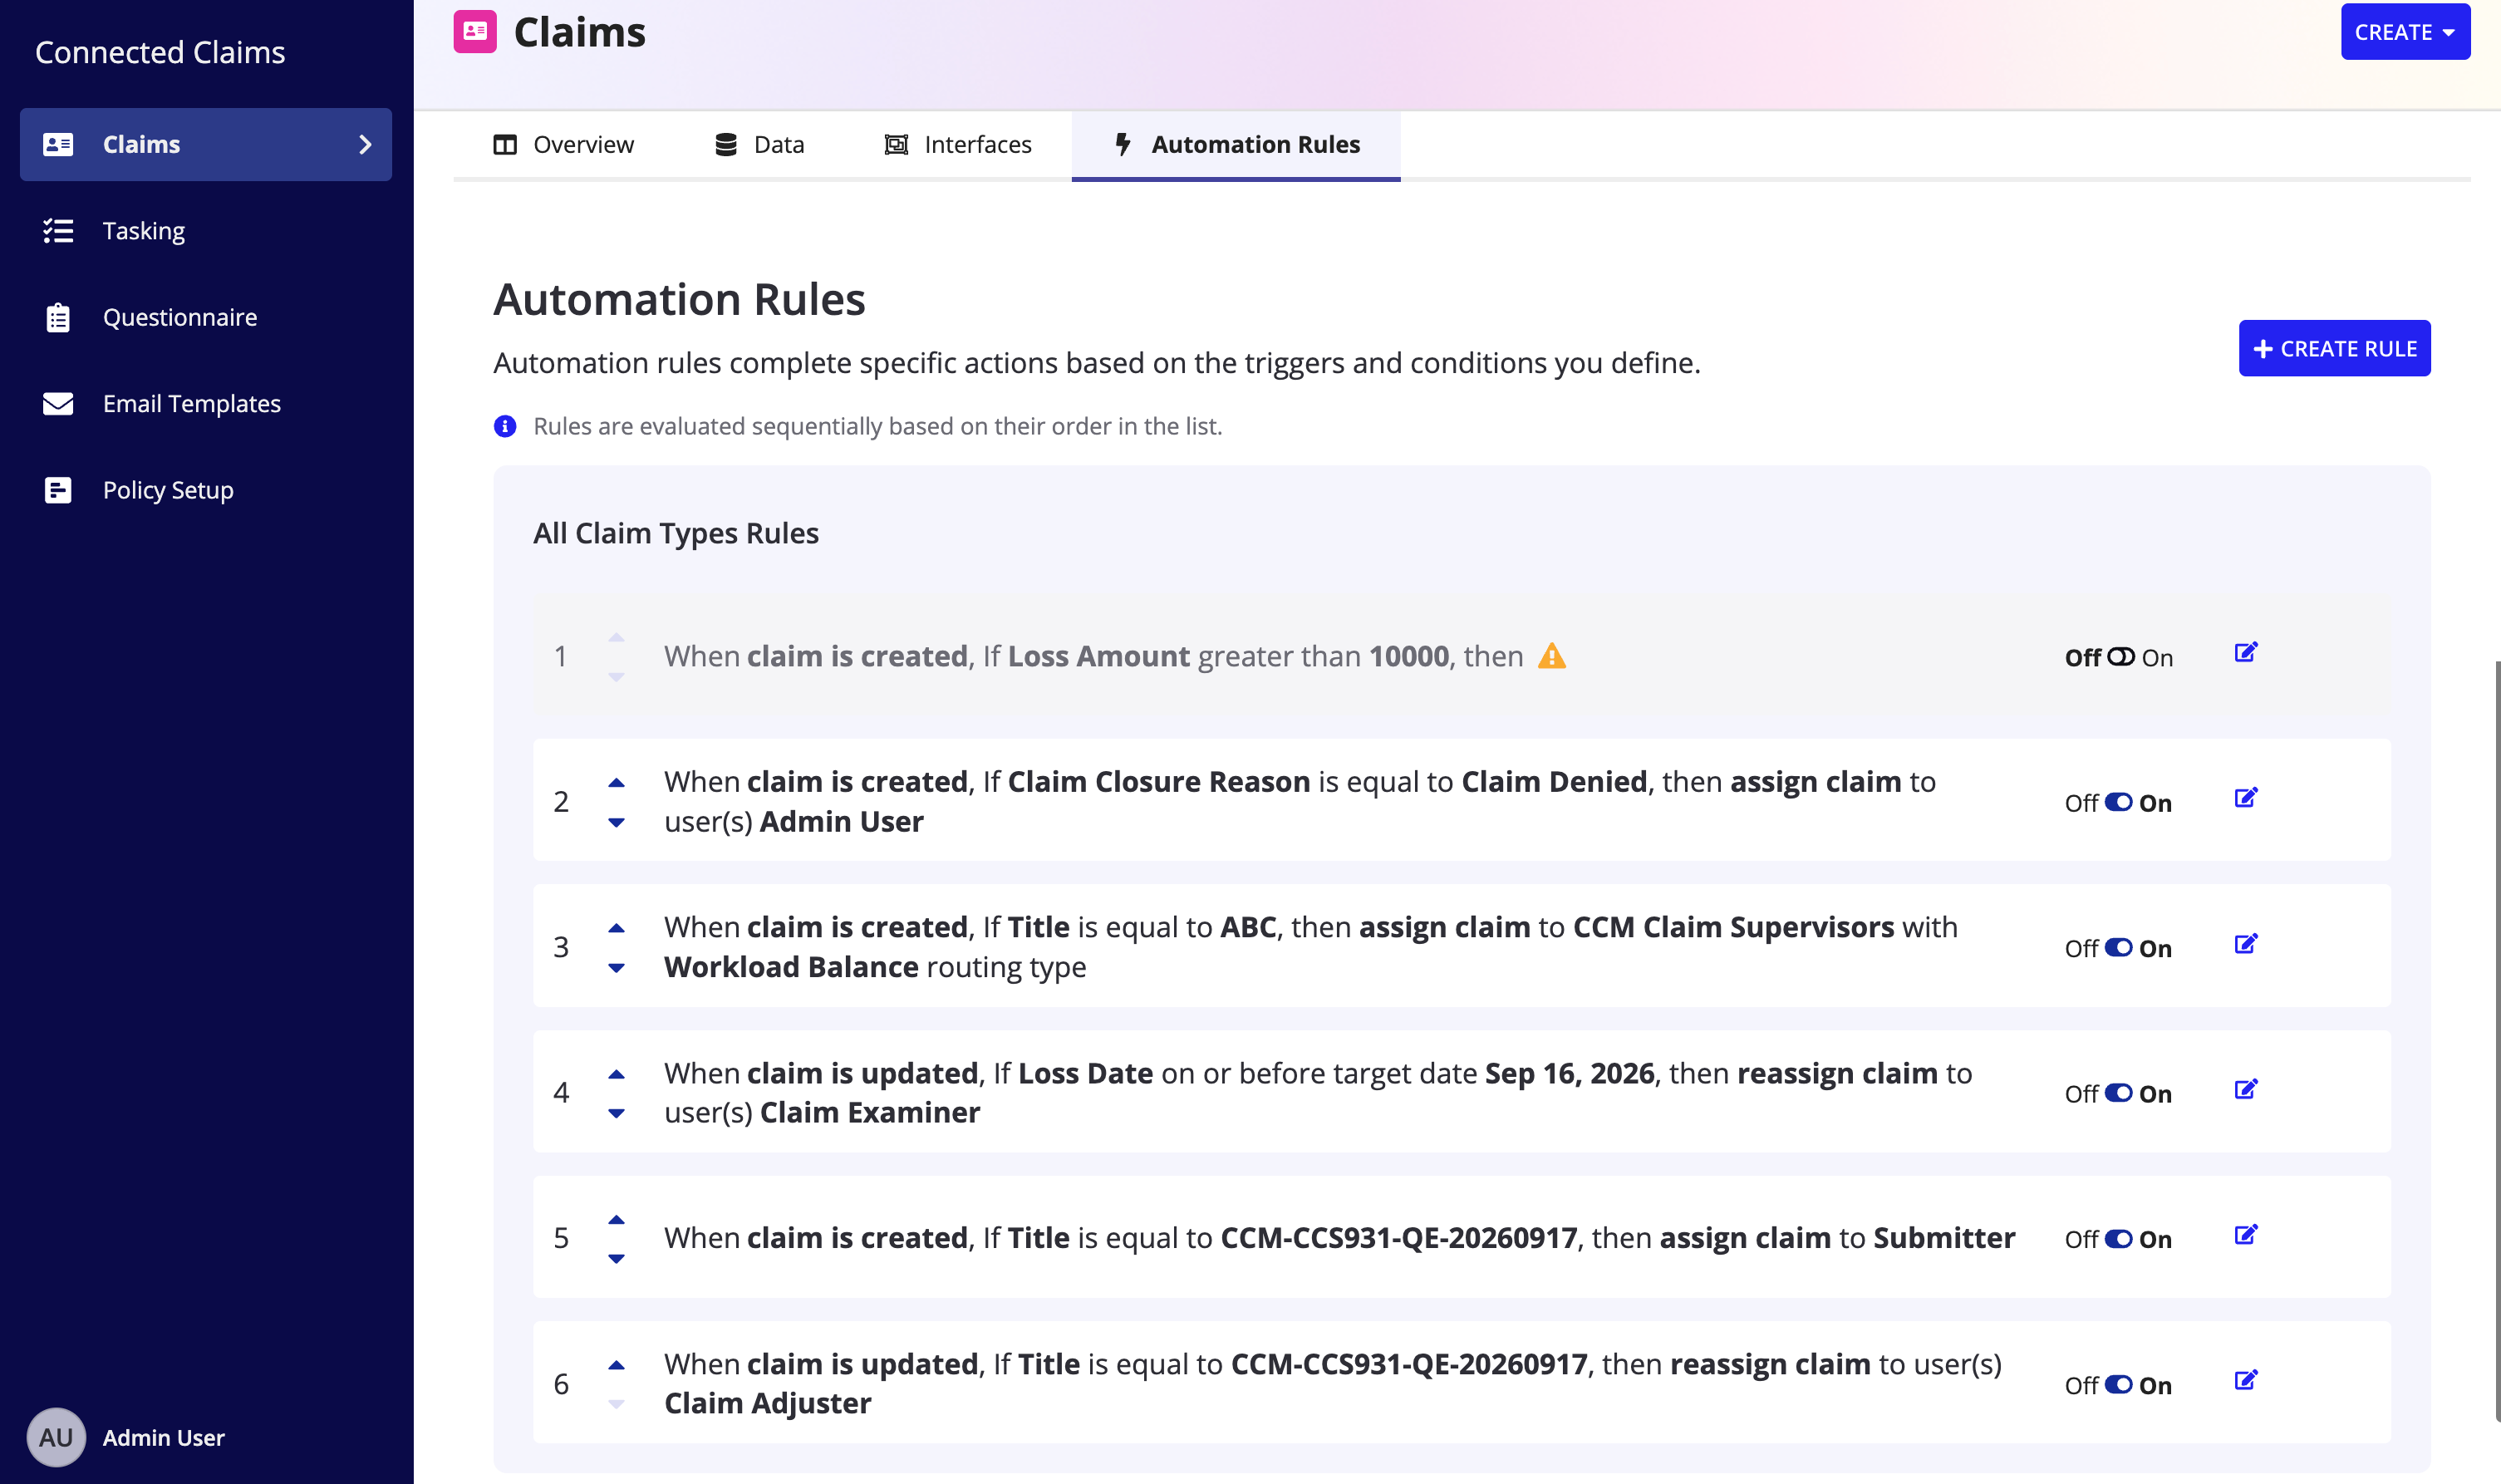2501x1484 pixels.
Task: Turn off rule 3 Workload Balance toggle
Action: point(2118,947)
